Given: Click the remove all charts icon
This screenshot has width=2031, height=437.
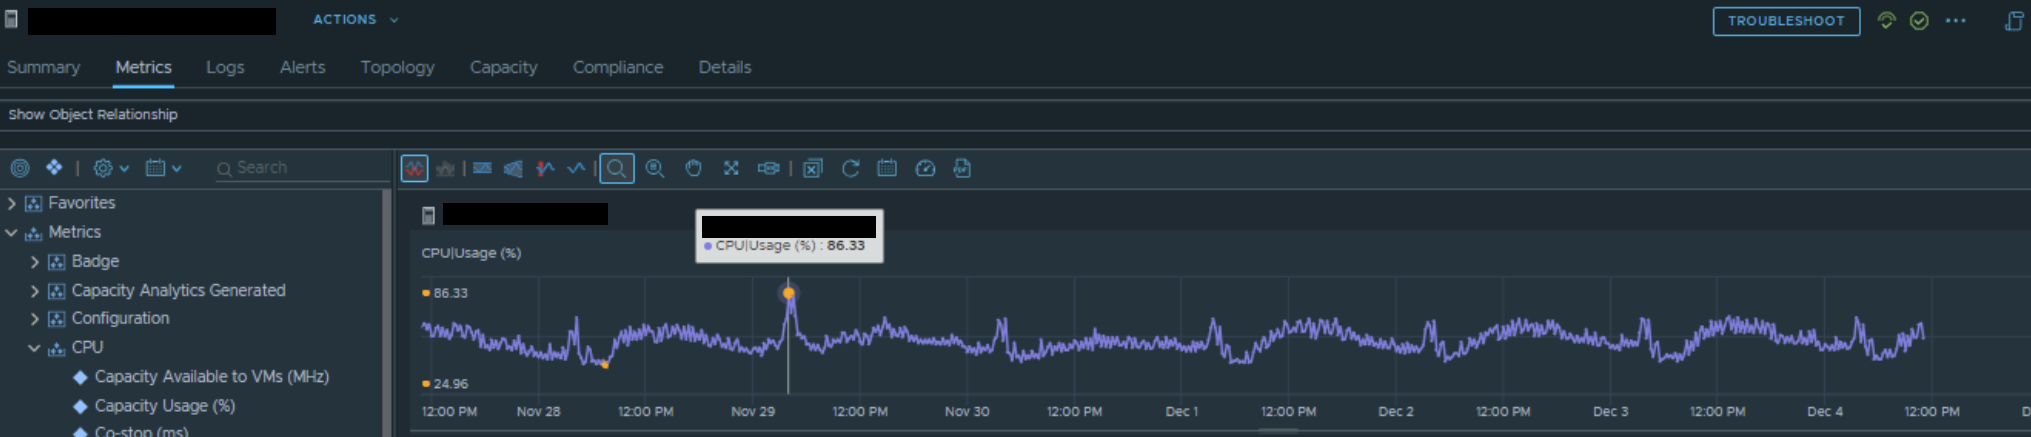Looking at the screenshot, I should [813, 168].
